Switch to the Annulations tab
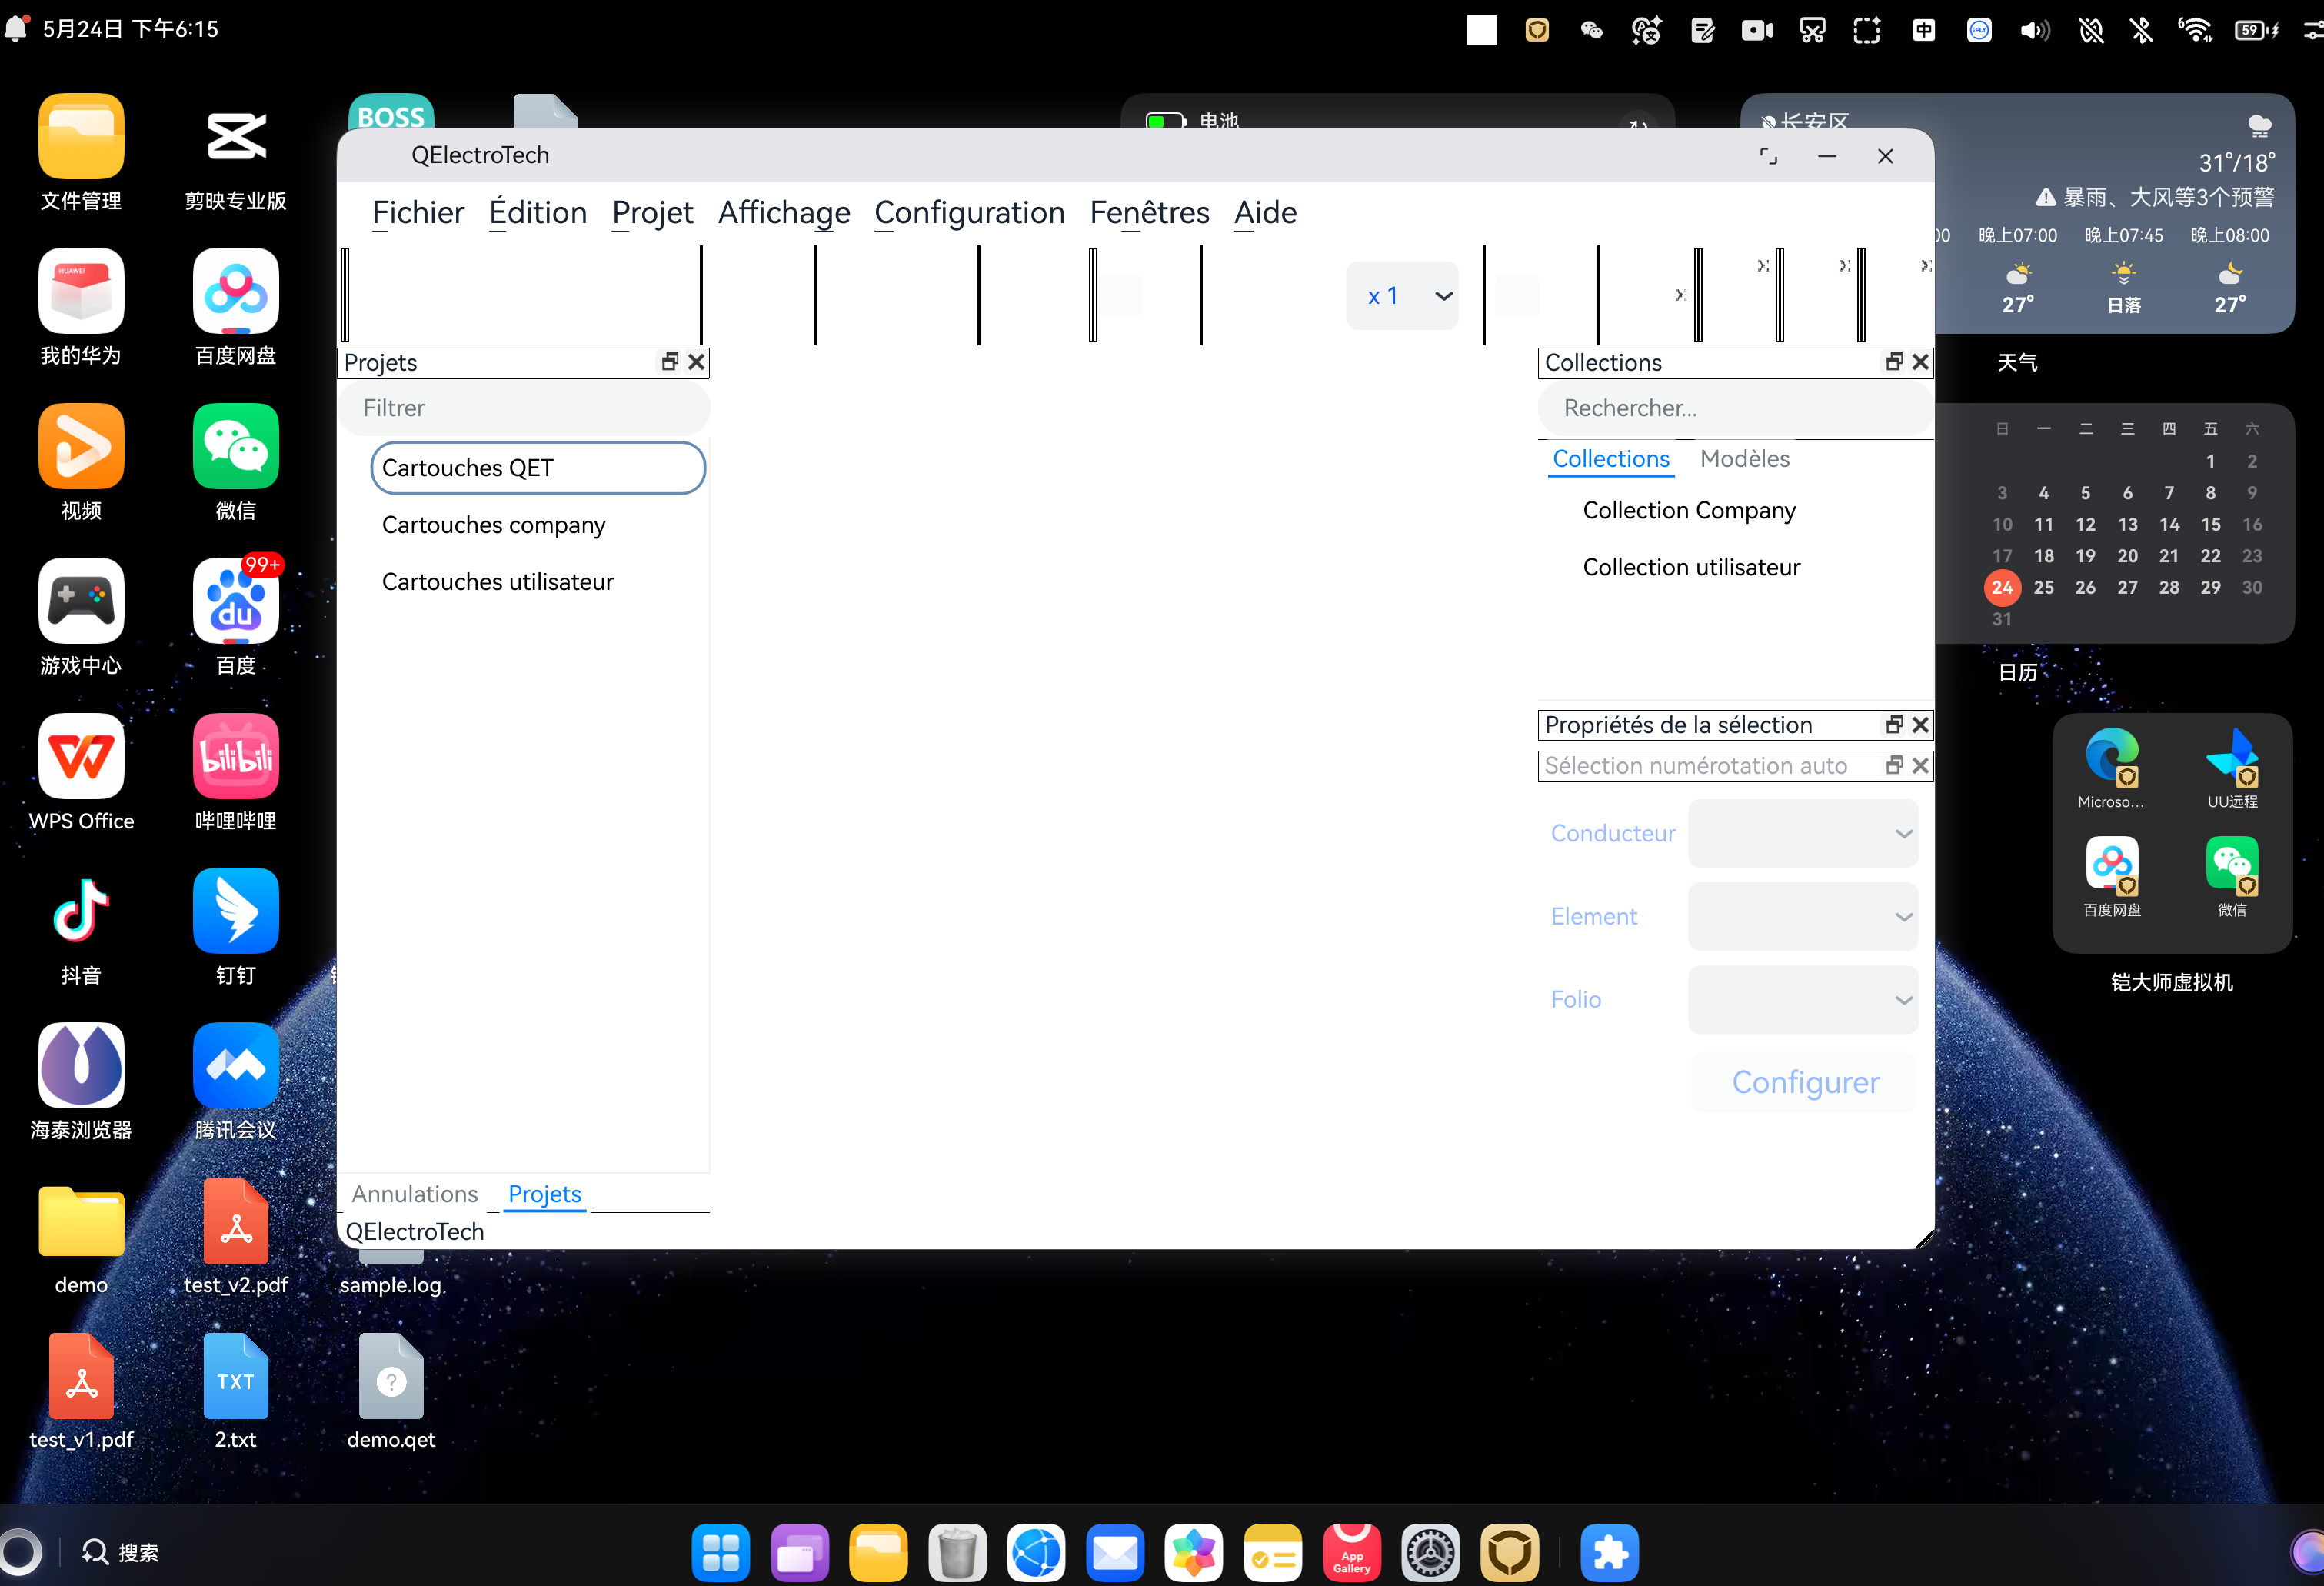2324x1586 pixels. 414,1194
